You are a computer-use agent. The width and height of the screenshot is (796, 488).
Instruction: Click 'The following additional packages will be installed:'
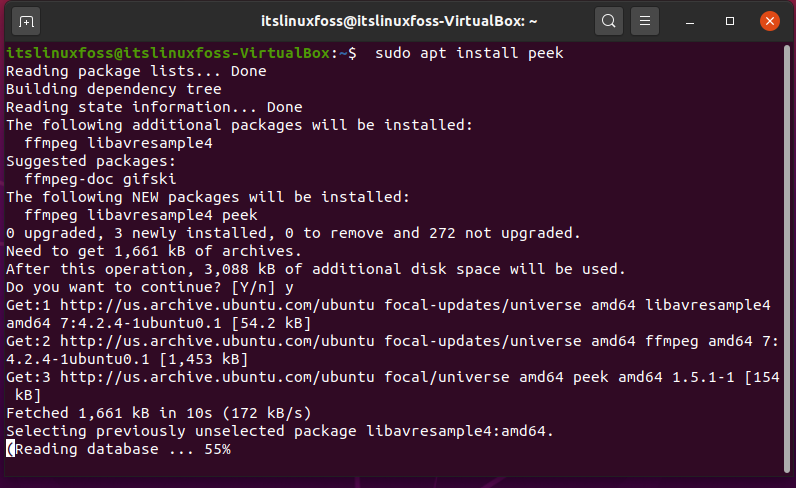point(240,125)
